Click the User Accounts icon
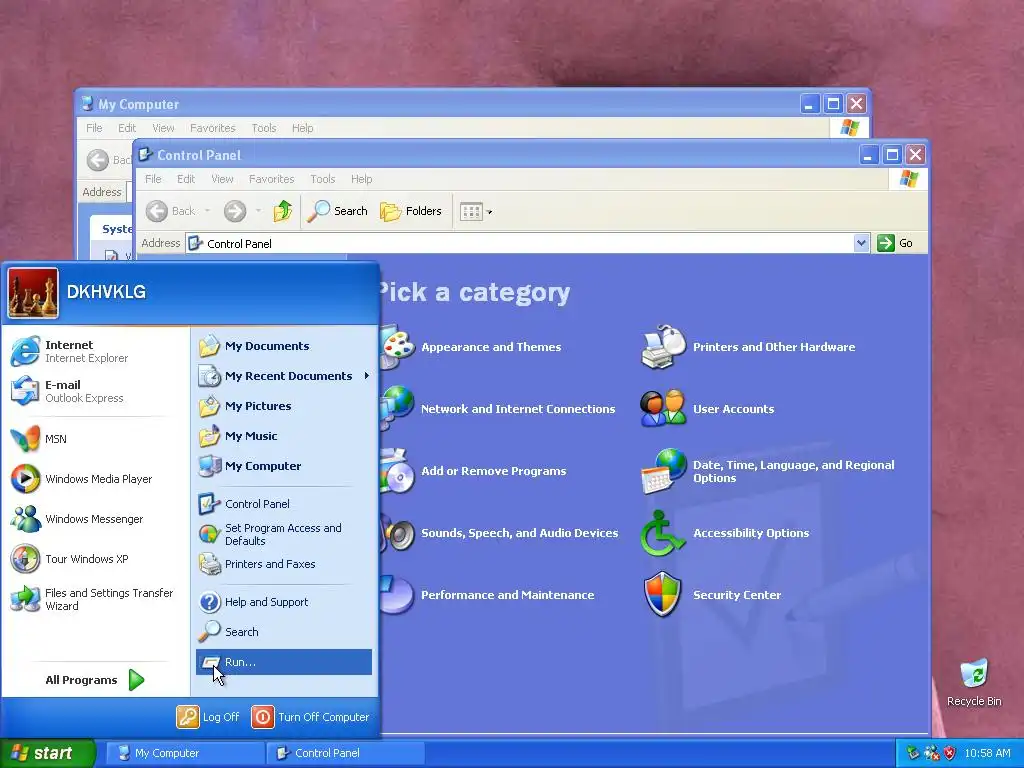This screenshot has width=1024, height=768. [x=664, y=409]
